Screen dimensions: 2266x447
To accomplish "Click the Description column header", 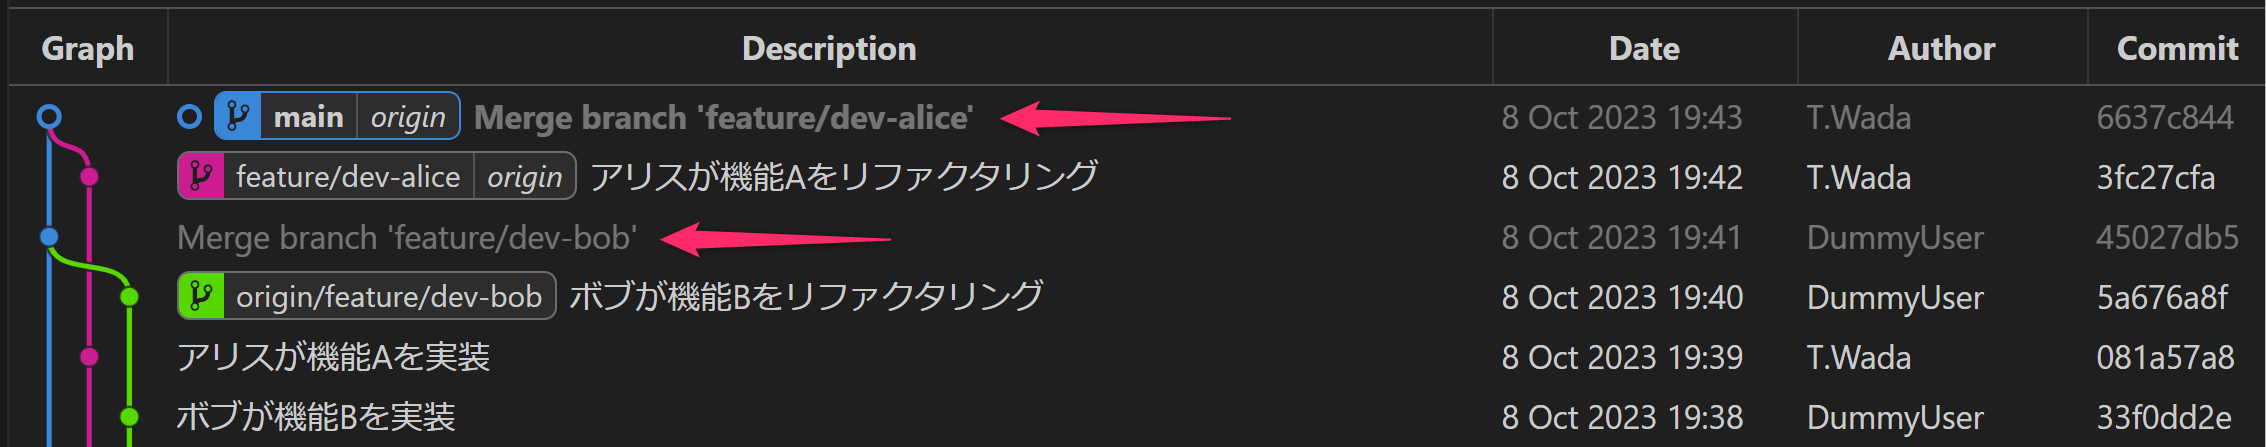I will 829,49.
